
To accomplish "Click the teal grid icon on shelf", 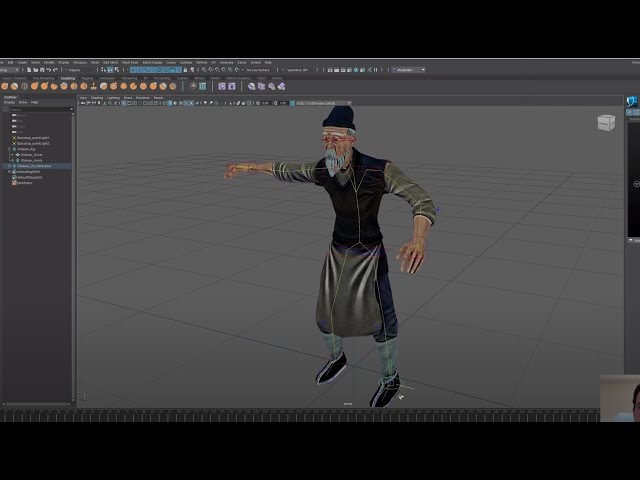I will point(202,86).
